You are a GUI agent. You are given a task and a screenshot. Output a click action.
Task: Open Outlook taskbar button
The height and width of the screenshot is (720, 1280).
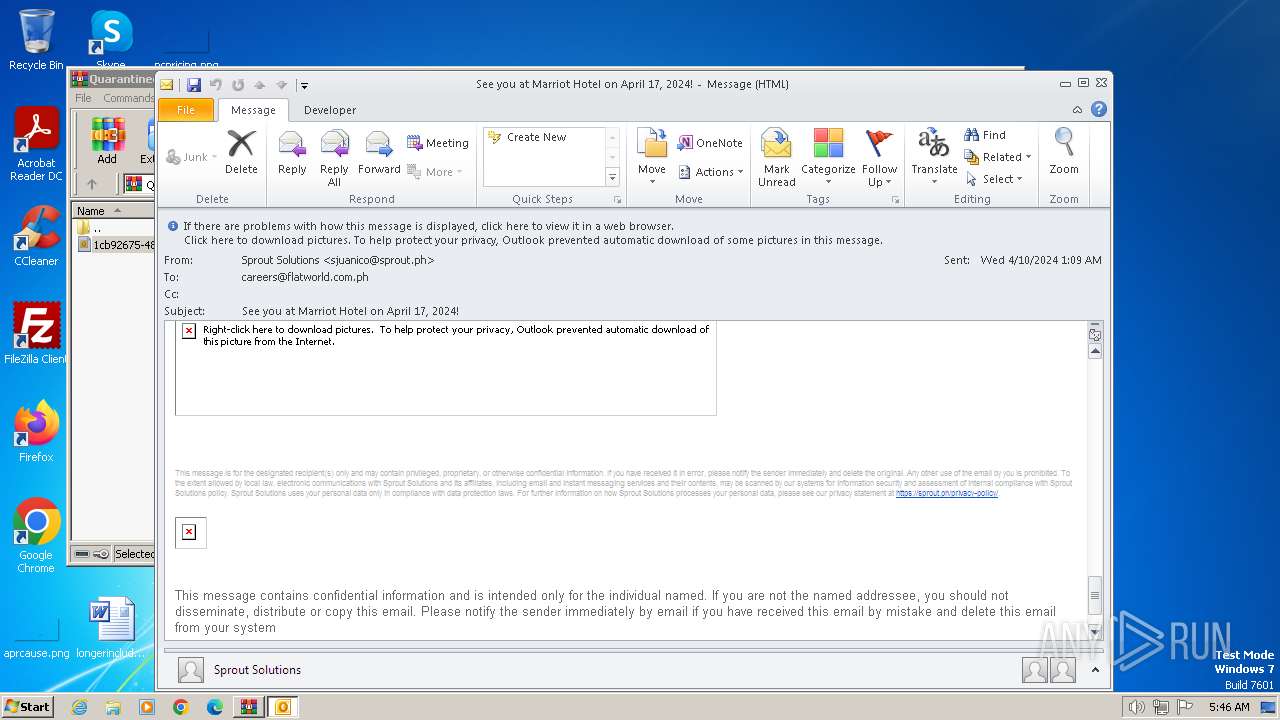tap(282, 707)
